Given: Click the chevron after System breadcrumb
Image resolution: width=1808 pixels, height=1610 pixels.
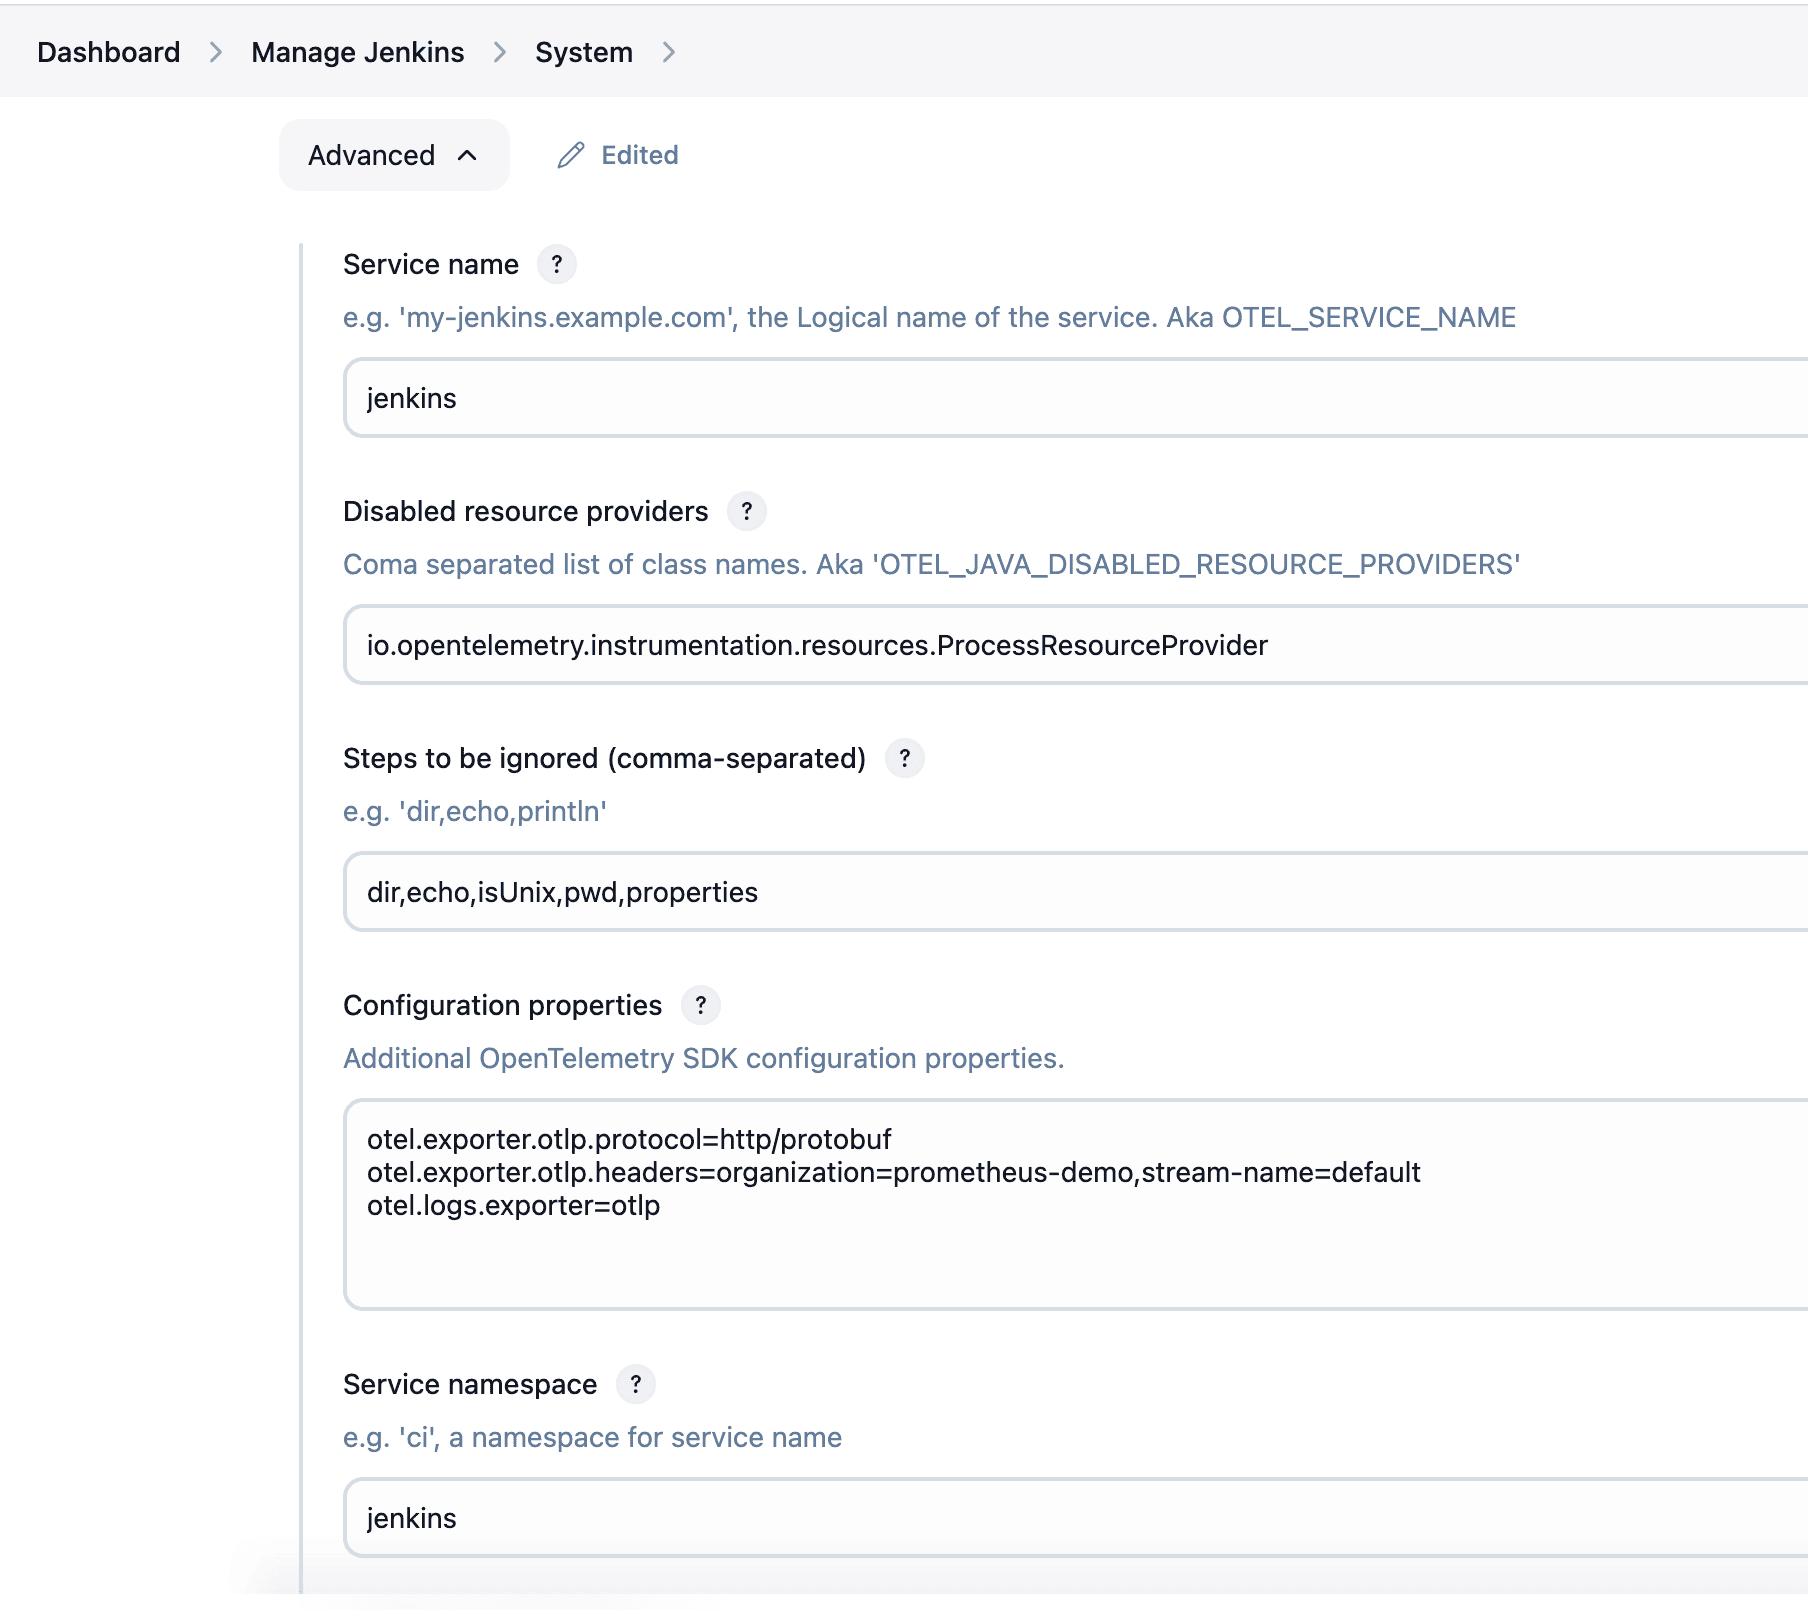Looking at the screenshot, I should pos(668,52).
